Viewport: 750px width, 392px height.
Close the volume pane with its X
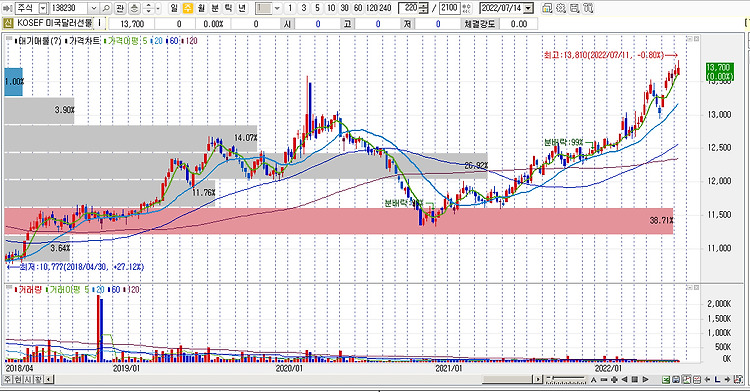tap(696, 288)
